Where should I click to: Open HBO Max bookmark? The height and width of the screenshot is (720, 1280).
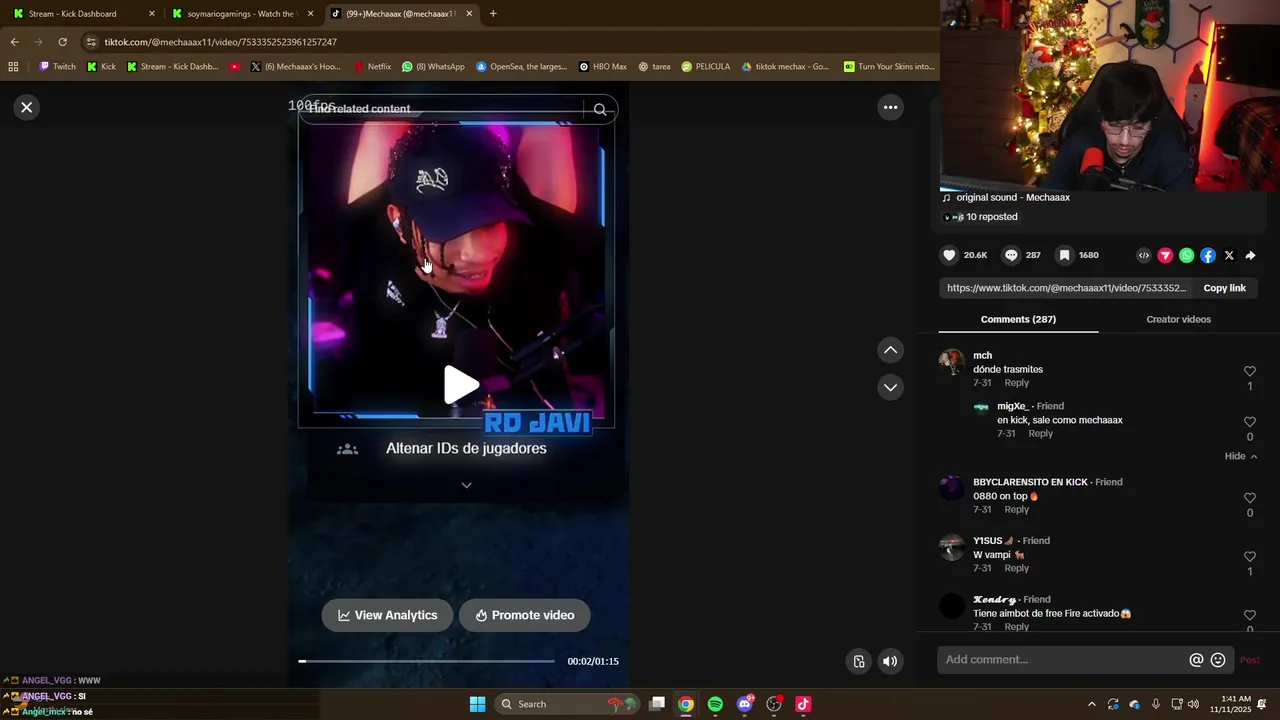603,67
